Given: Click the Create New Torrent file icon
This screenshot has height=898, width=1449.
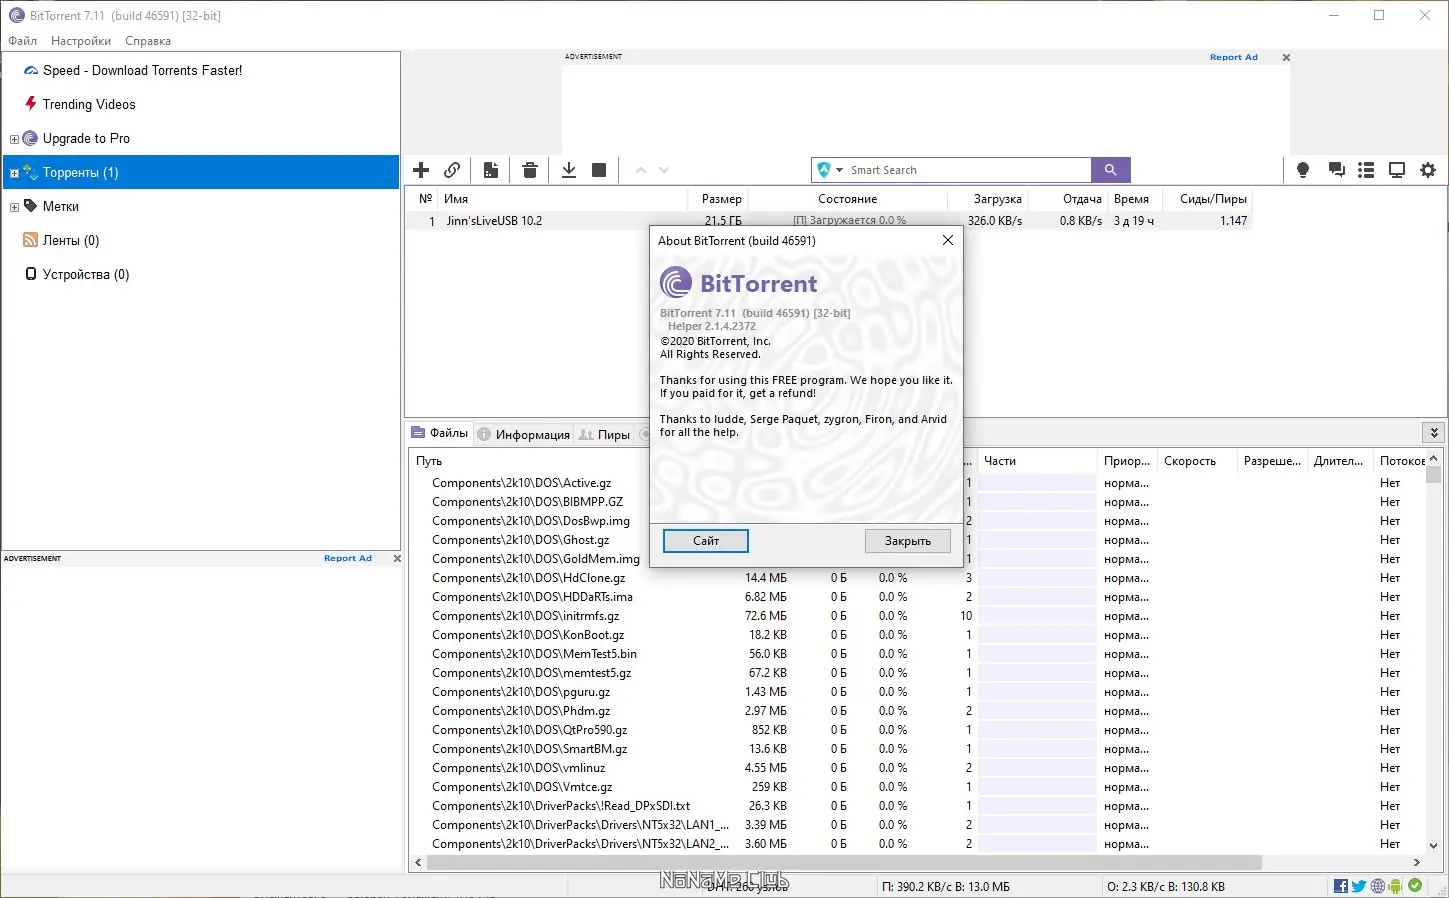Looking at the screenshot, I should click(491, 170).
